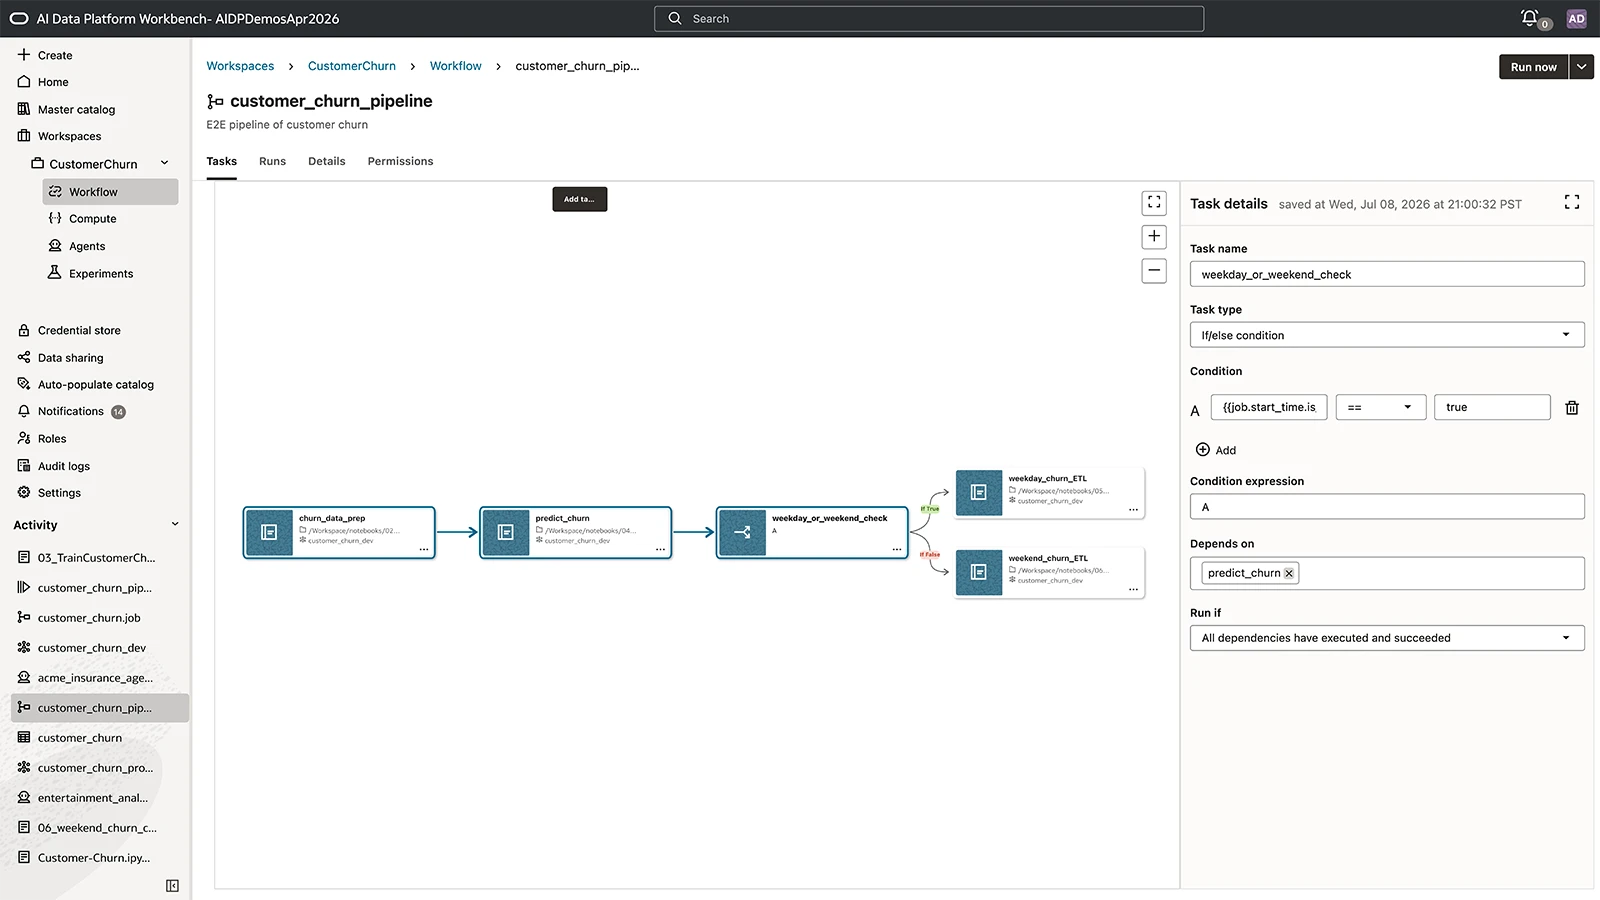
Task: Collapse the left sidebar panel
Action: pos(172,885)
